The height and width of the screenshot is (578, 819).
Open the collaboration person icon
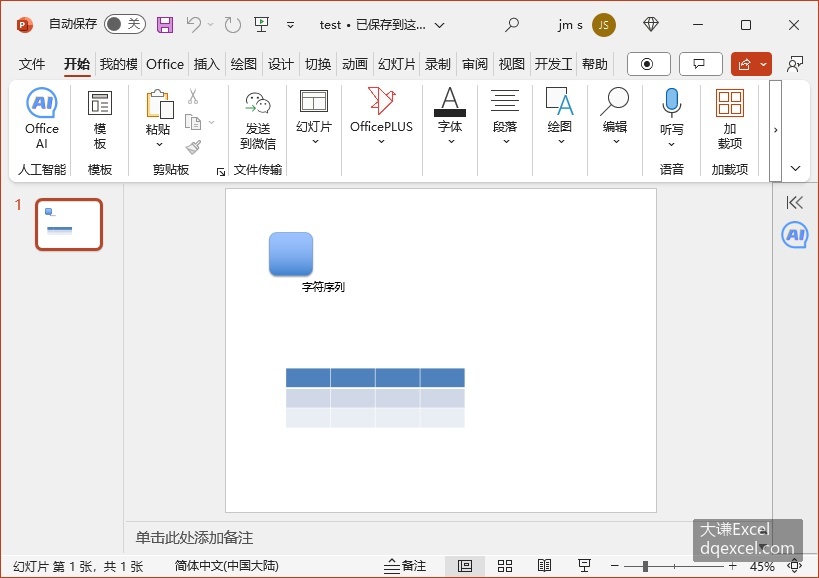pyautogui.click(x=795, y=64)
